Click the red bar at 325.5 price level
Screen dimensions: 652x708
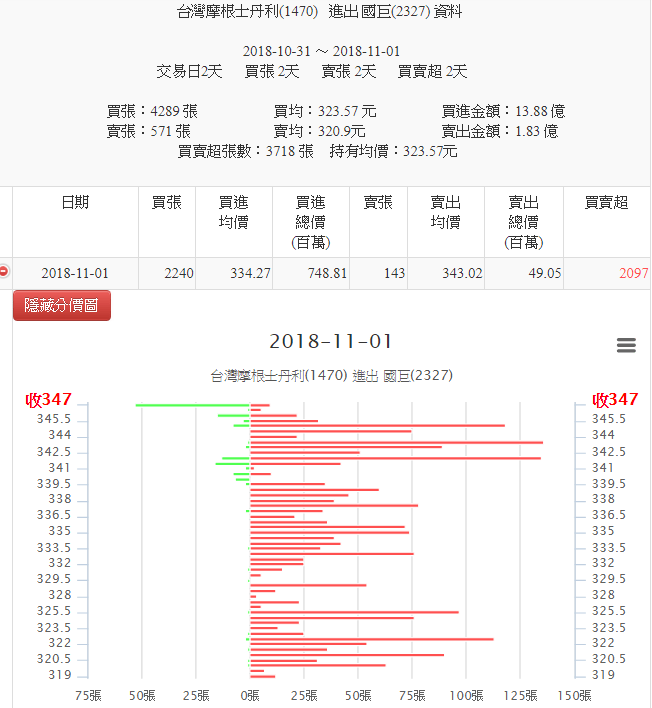tap(354, 612)
